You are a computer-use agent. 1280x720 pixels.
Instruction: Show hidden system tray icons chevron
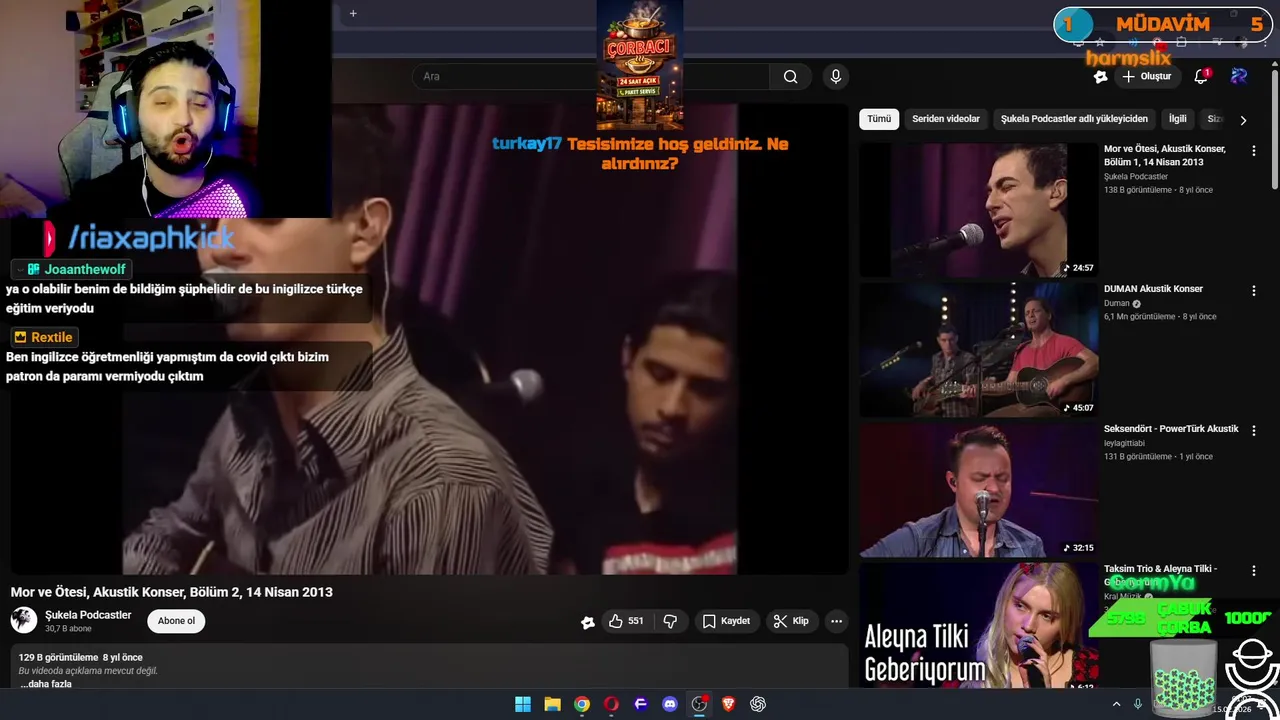[1116, 704]
